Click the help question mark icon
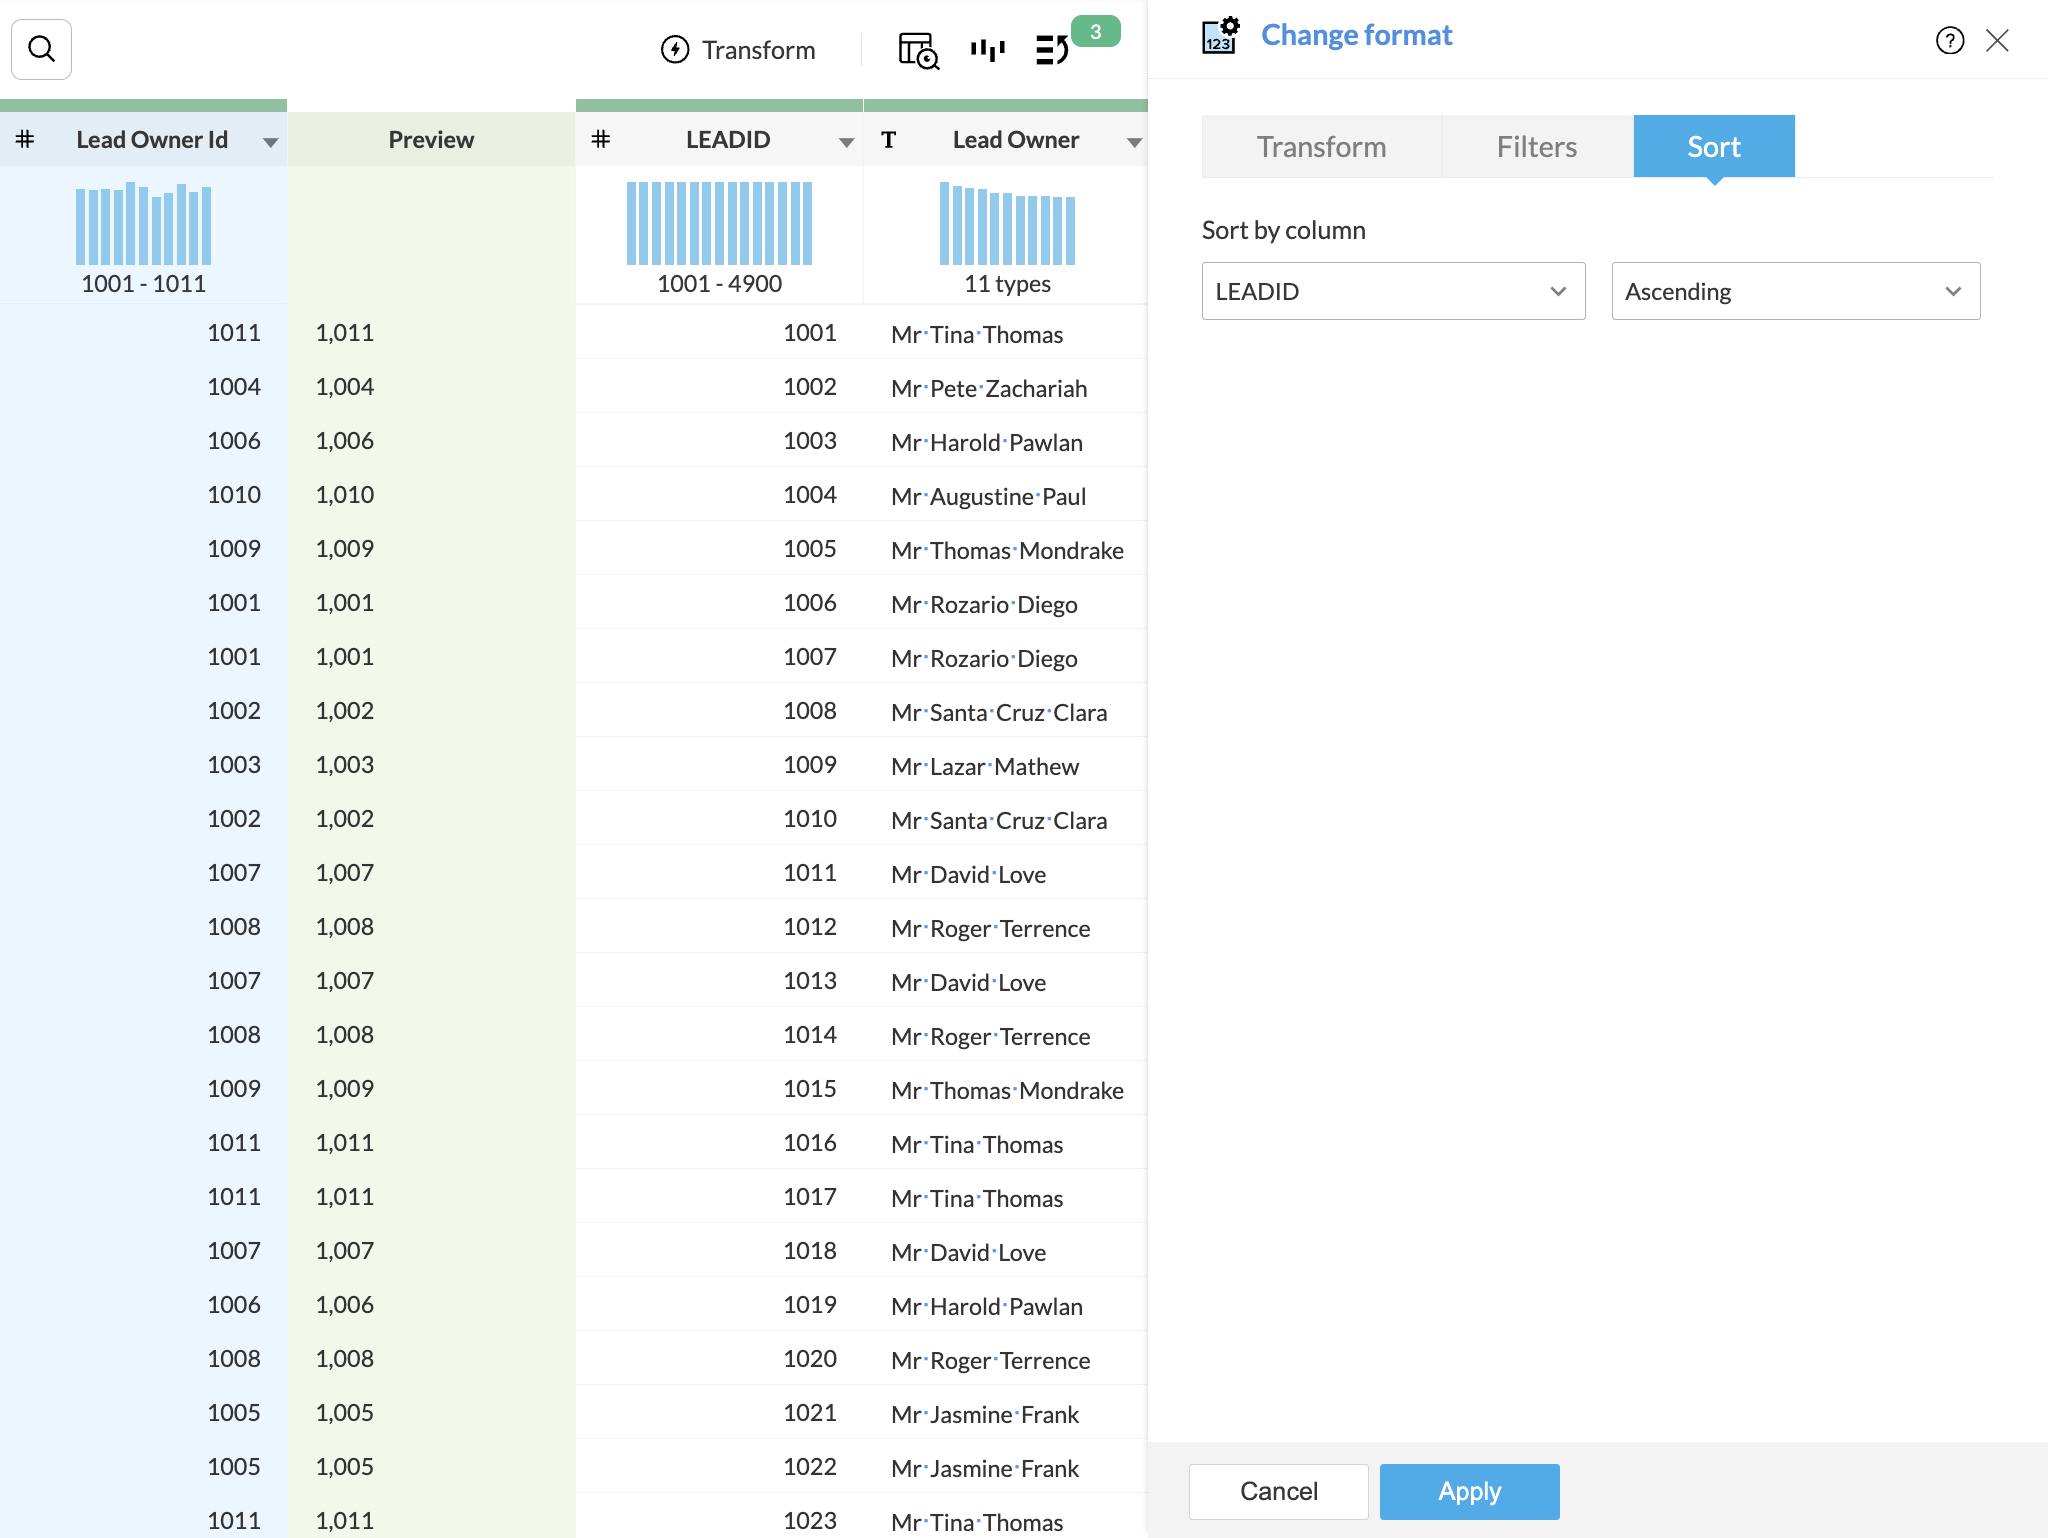Screen dimensions: 2048x1538 coord(1949,40)
